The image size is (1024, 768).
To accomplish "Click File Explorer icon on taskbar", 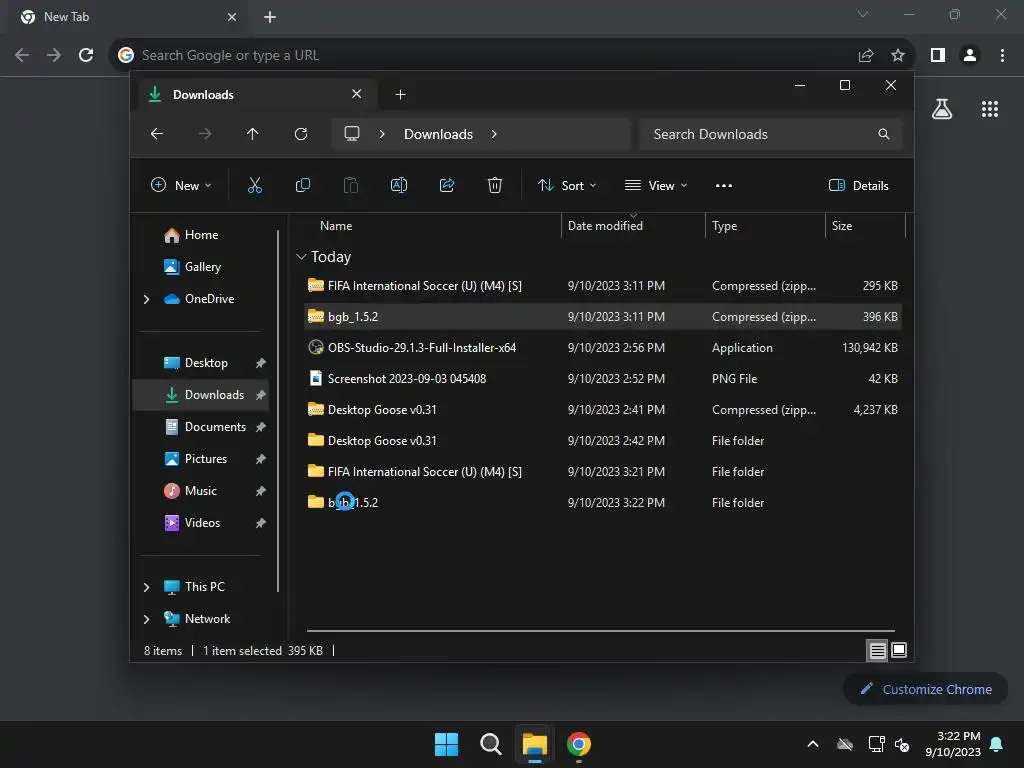I will pyautogui.click(x=534, y=744).
